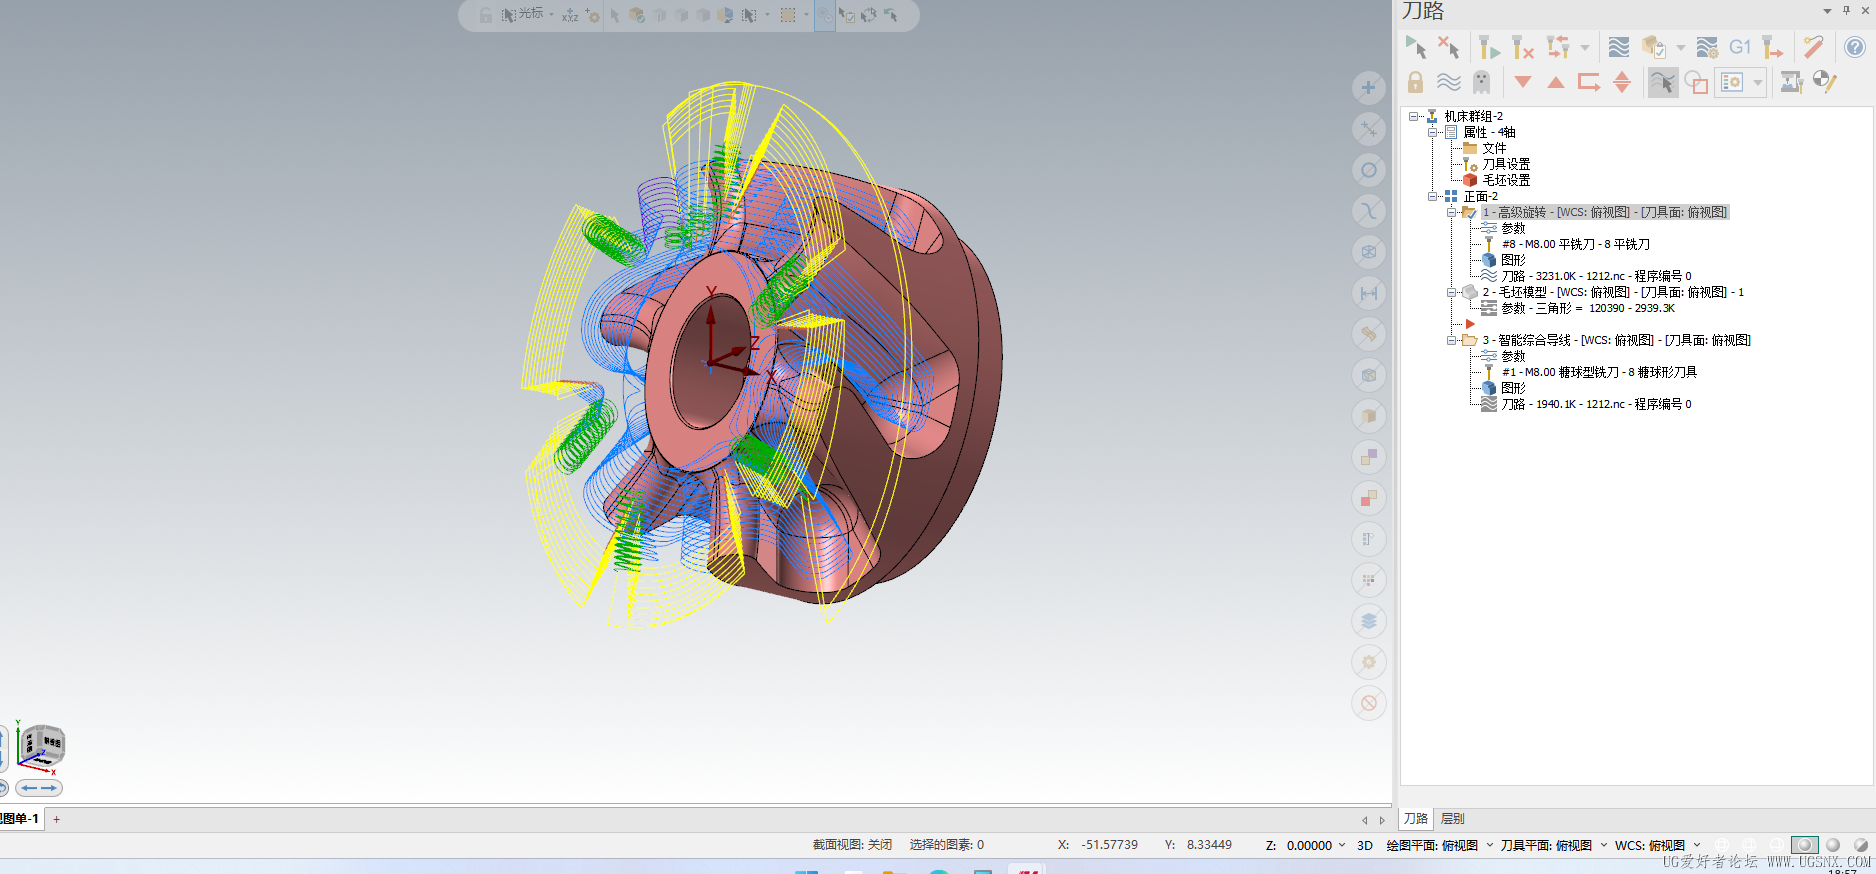Open 刀具设置 in properties
The image size is (1876, 874).
[1506, 164]
